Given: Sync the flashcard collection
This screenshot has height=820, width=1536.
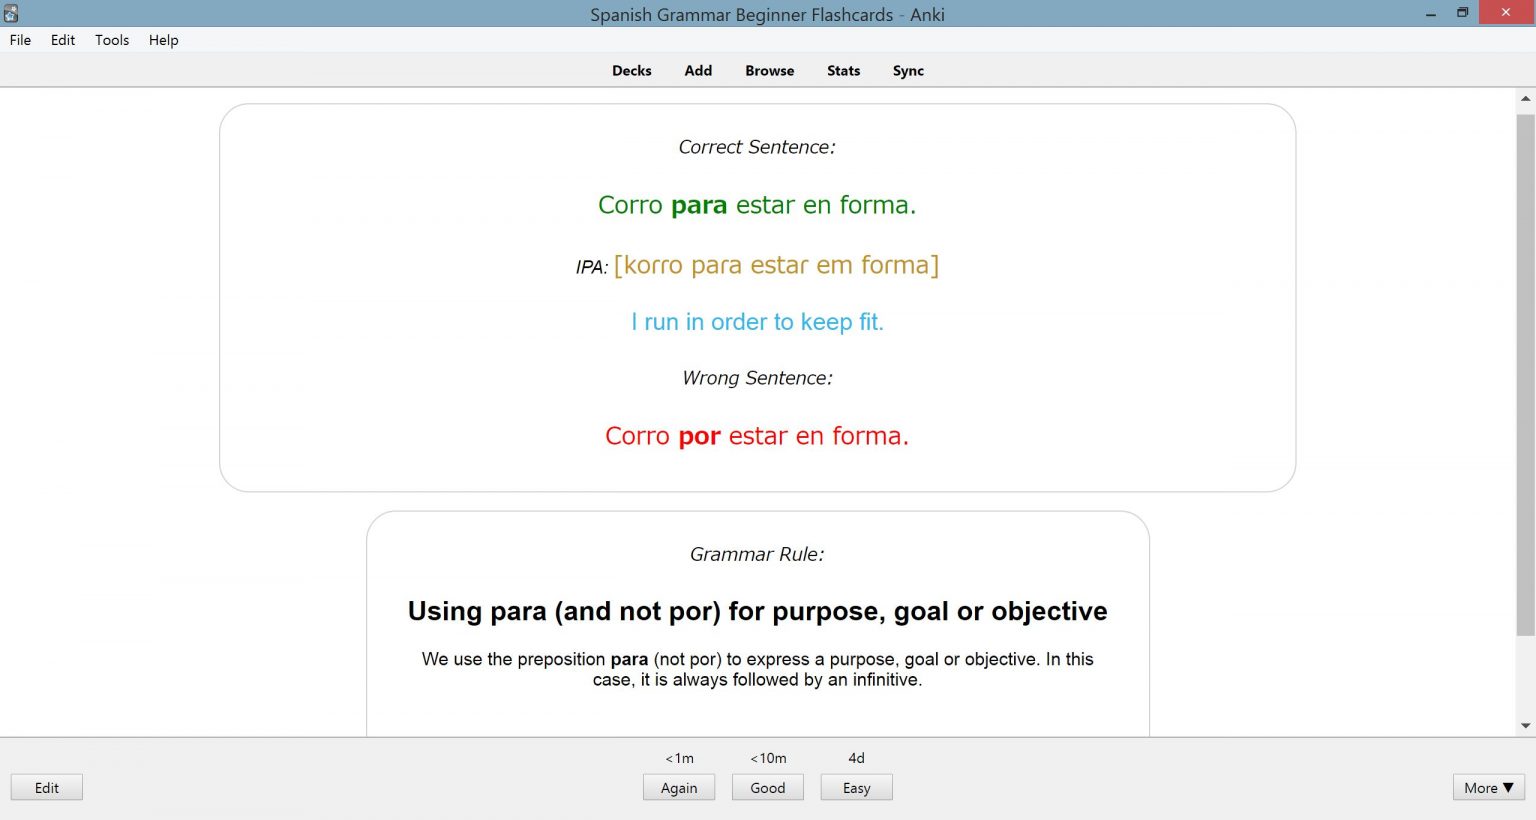Looking at the screenshot, I should [907, 70].
